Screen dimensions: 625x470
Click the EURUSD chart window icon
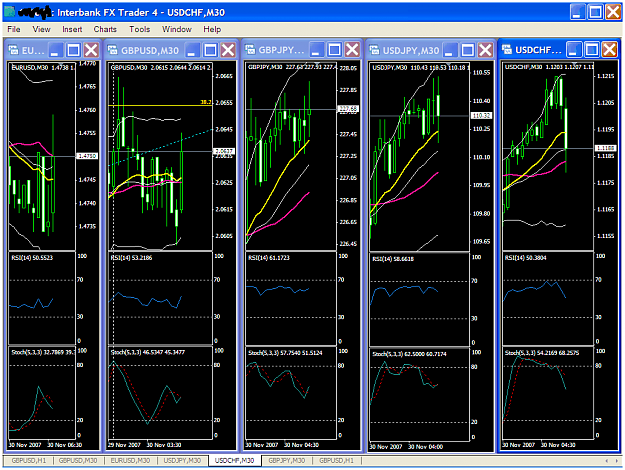(14, 50)
